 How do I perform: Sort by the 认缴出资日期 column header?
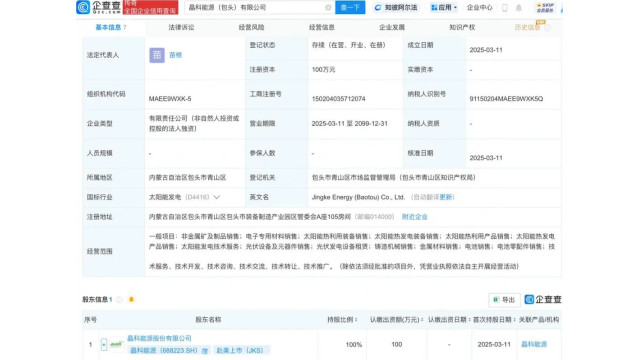coord(449,320)
